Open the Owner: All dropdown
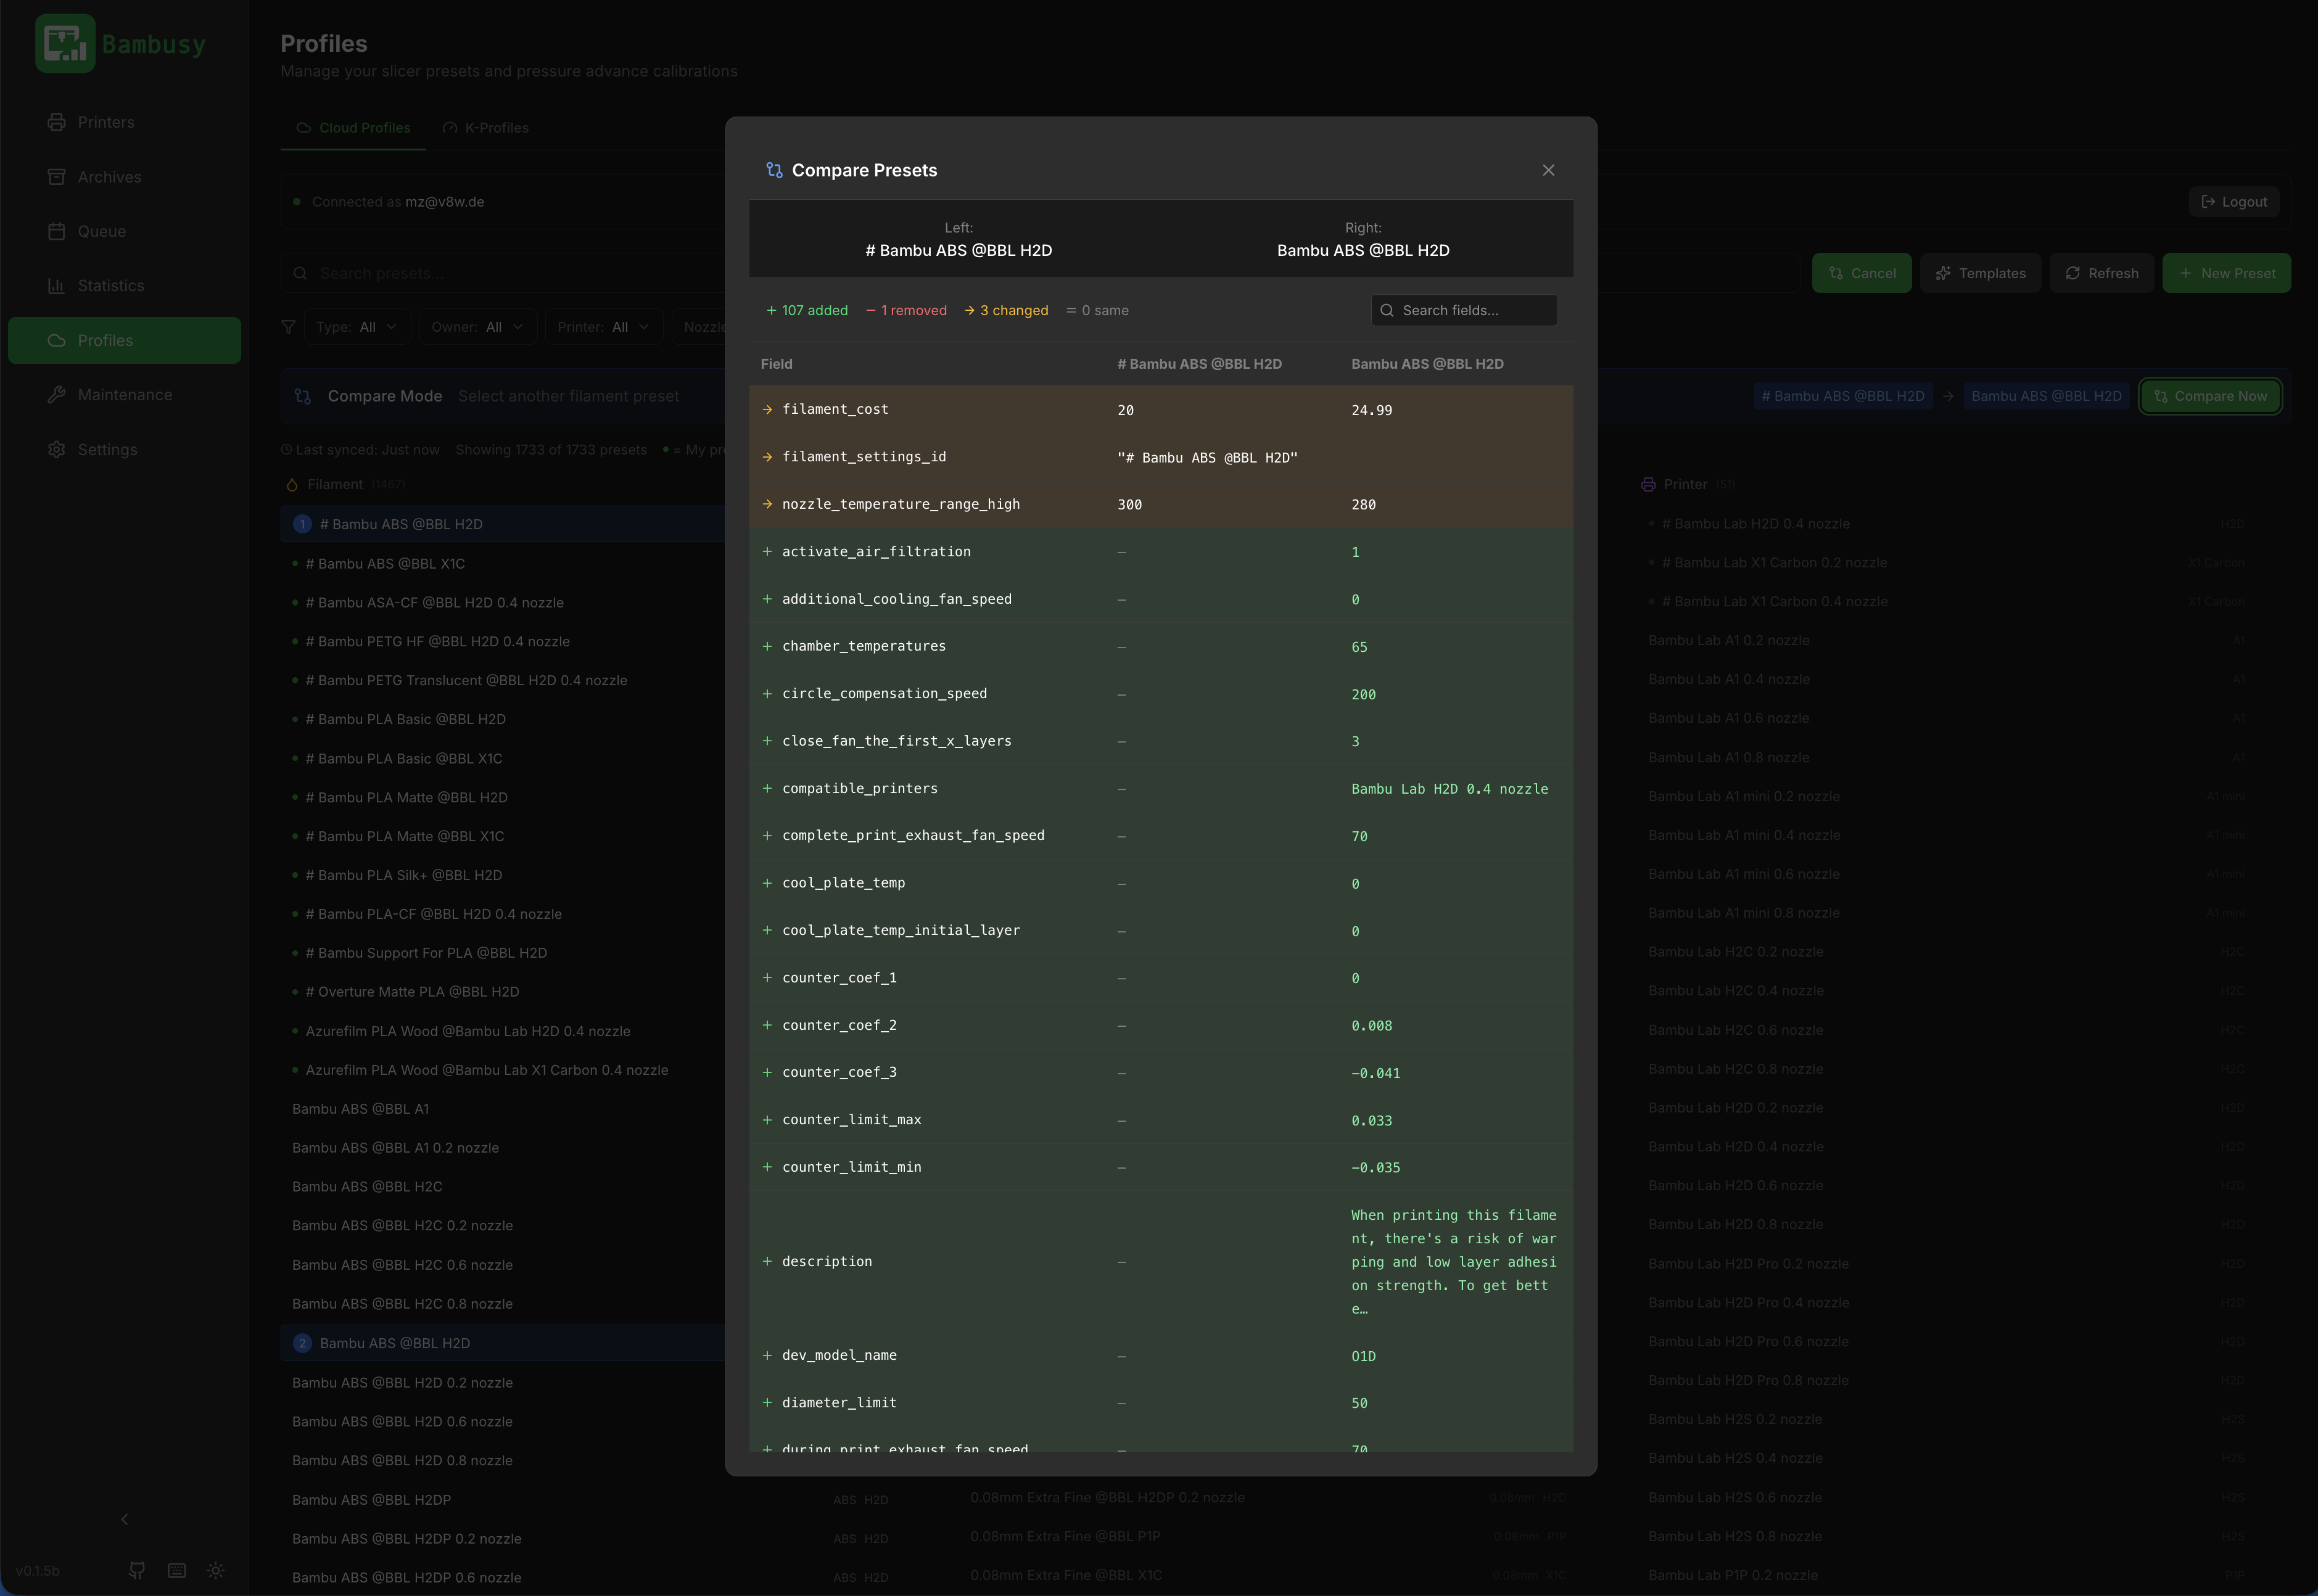Image resolution: width=2318 pixels, height=1596 pixels. [477, 327]
